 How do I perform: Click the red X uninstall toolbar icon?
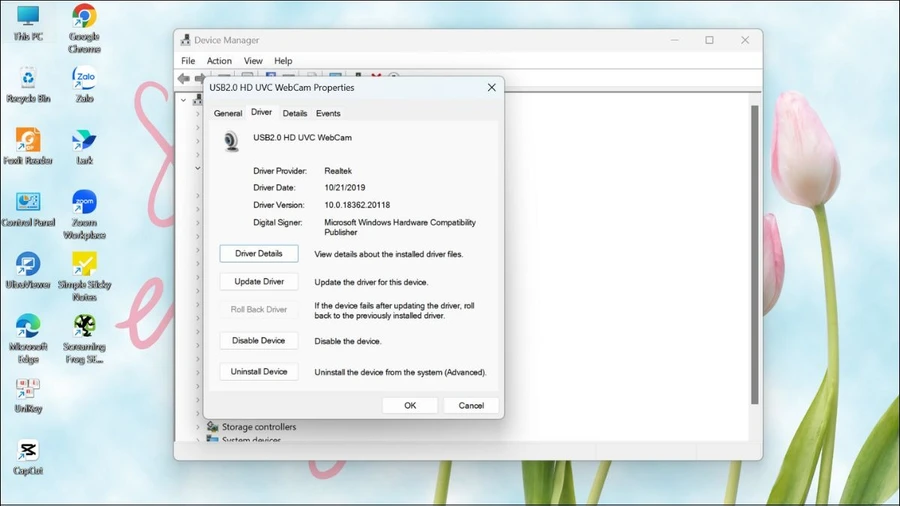click(376, 76)
